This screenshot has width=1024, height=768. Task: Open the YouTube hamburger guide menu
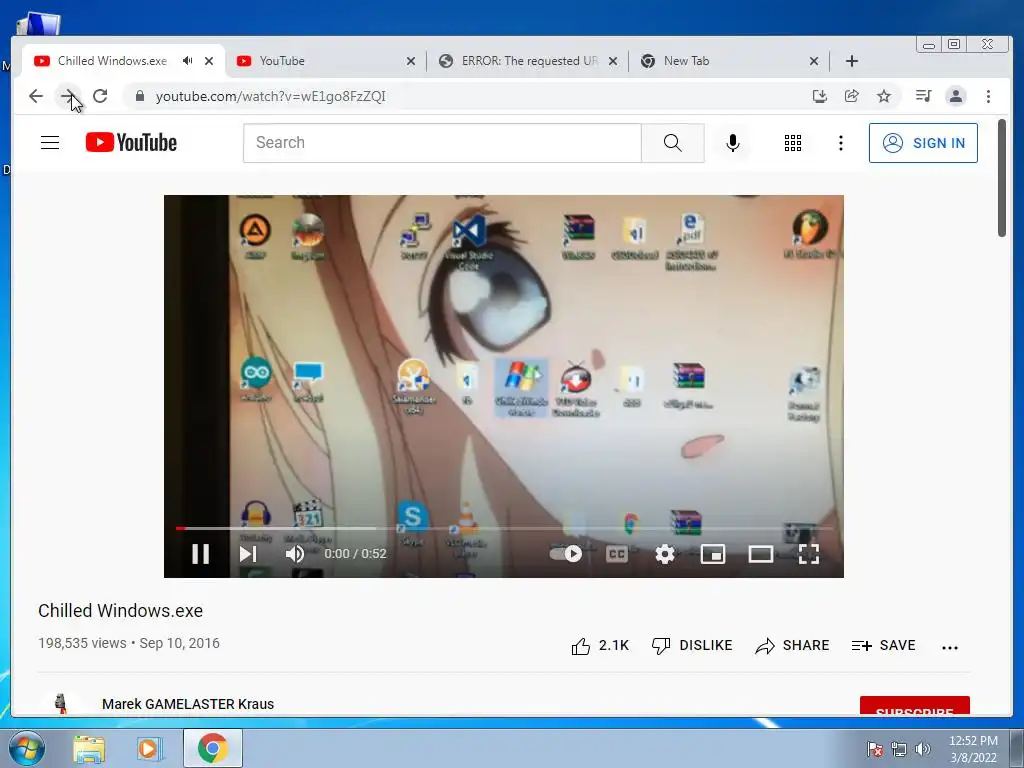click(50, 142)
